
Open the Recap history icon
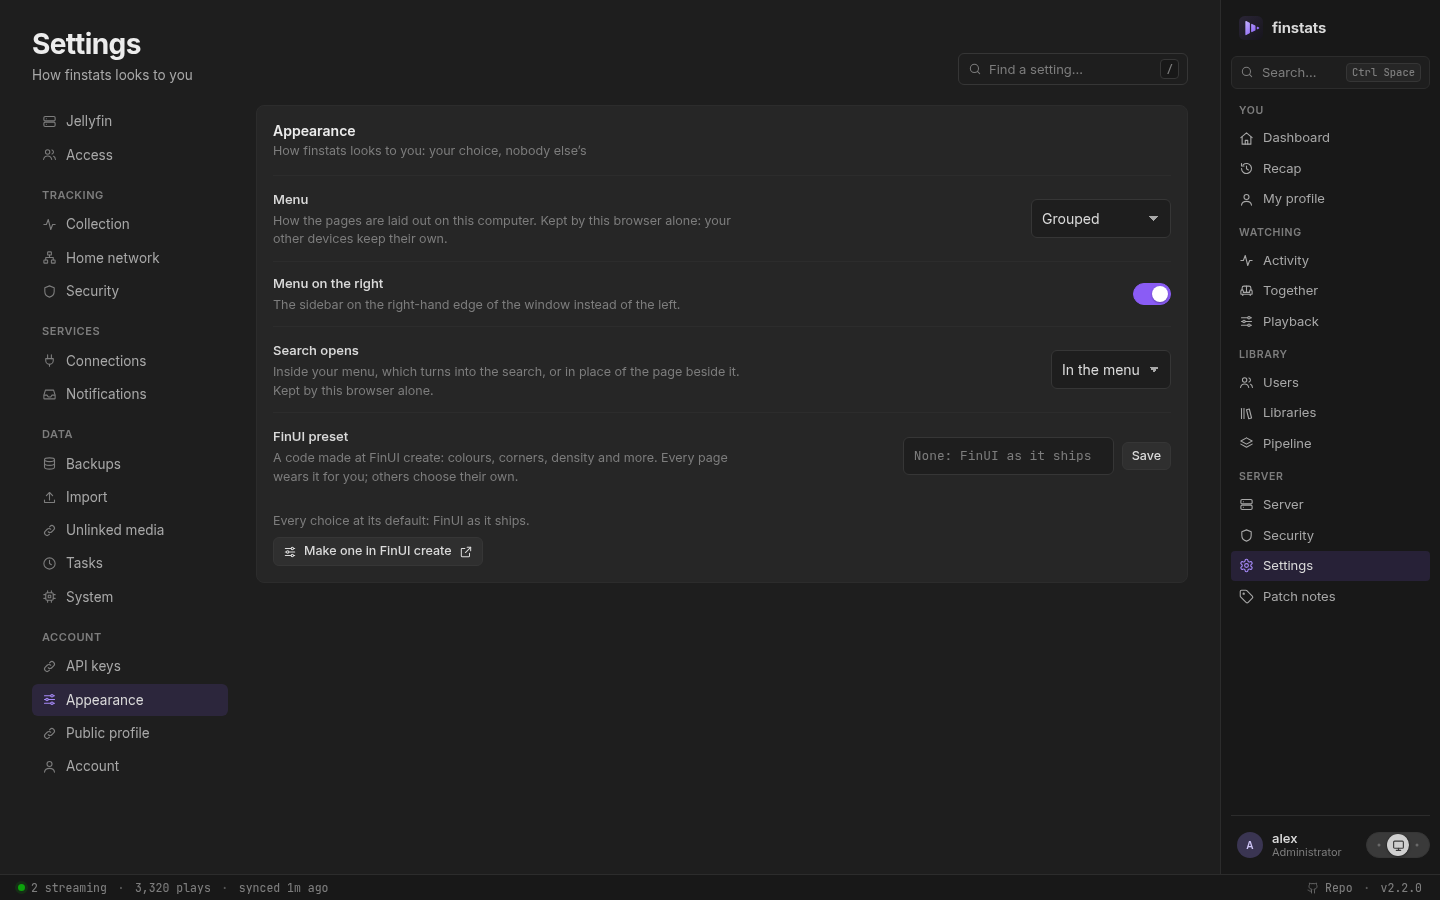coord(1246,169)
